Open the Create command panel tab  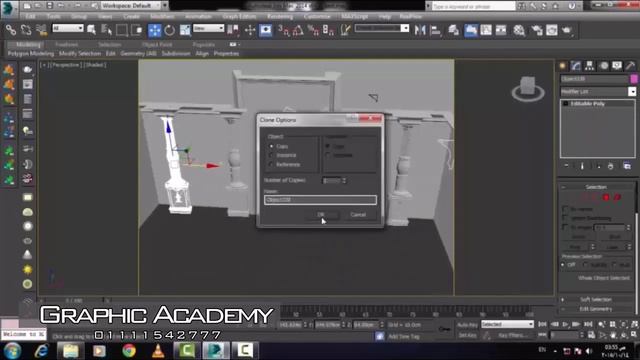tap(563, 66)
